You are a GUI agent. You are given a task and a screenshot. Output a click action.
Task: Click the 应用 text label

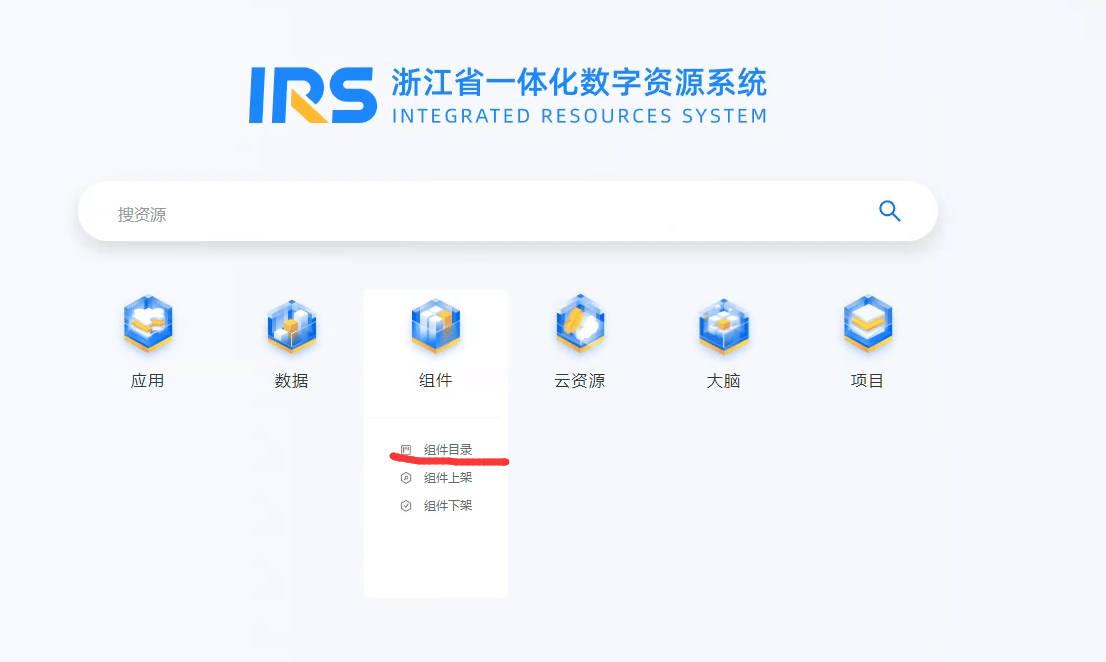click(x=148, y=381)
